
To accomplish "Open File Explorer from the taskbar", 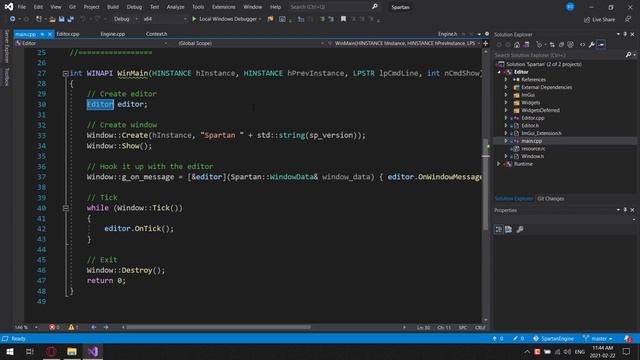I will click(72, 351).
